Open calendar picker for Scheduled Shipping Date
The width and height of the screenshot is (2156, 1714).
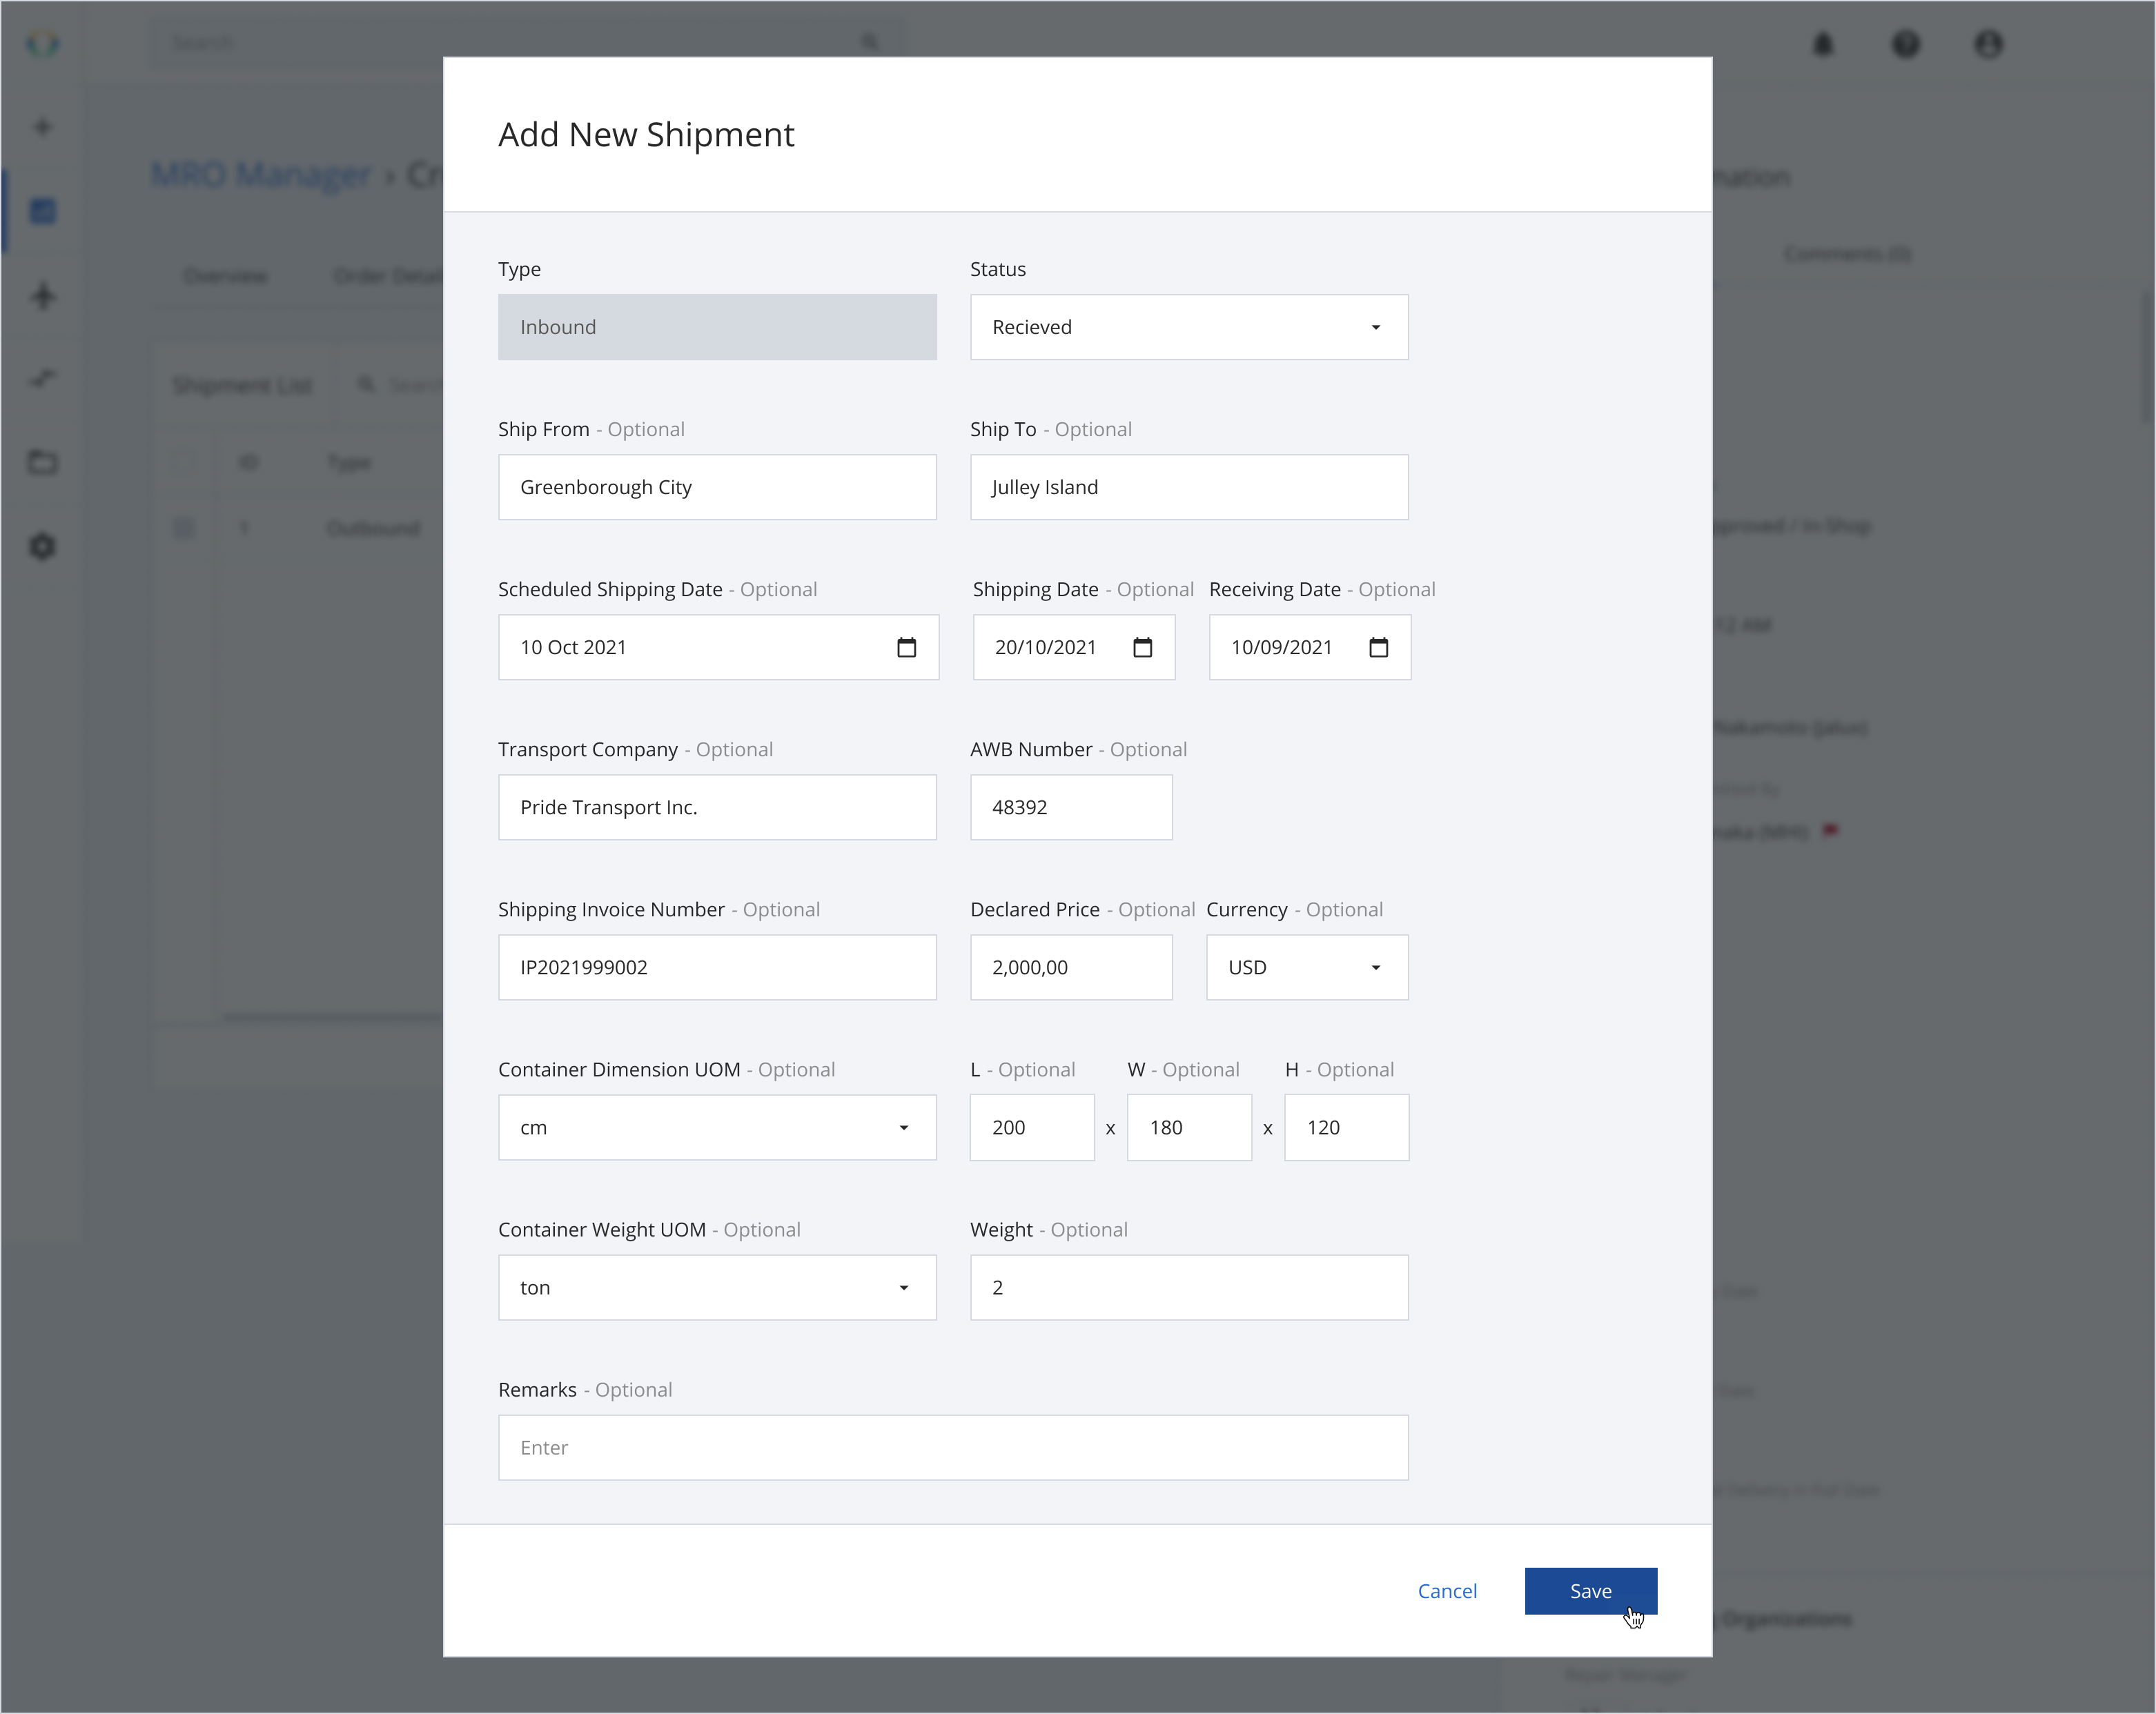906,647
